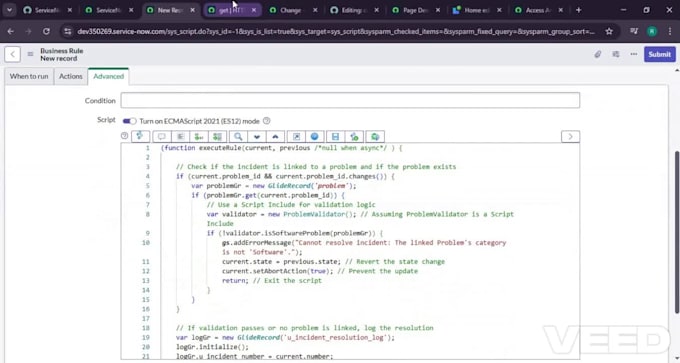Image resolution: width=680 pixels, height=363 pixels.
Task: Switch to the Change browser tab
Action: (x=293, y=10)
